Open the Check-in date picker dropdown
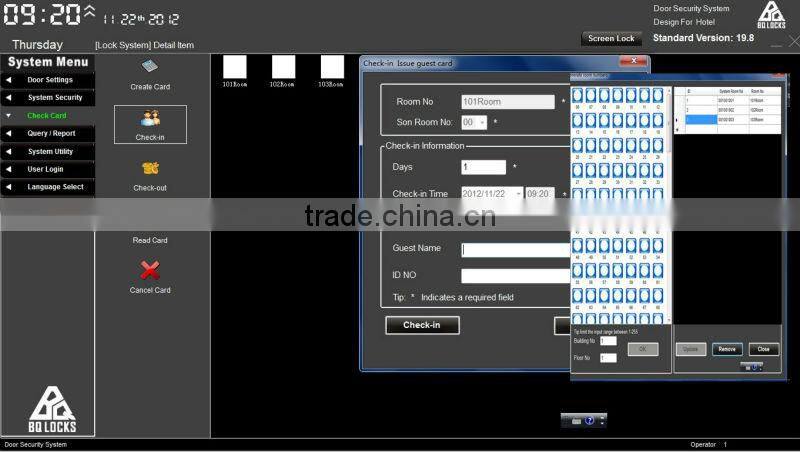The height and width of the screenshot is (452, 800). pos(518,194)
